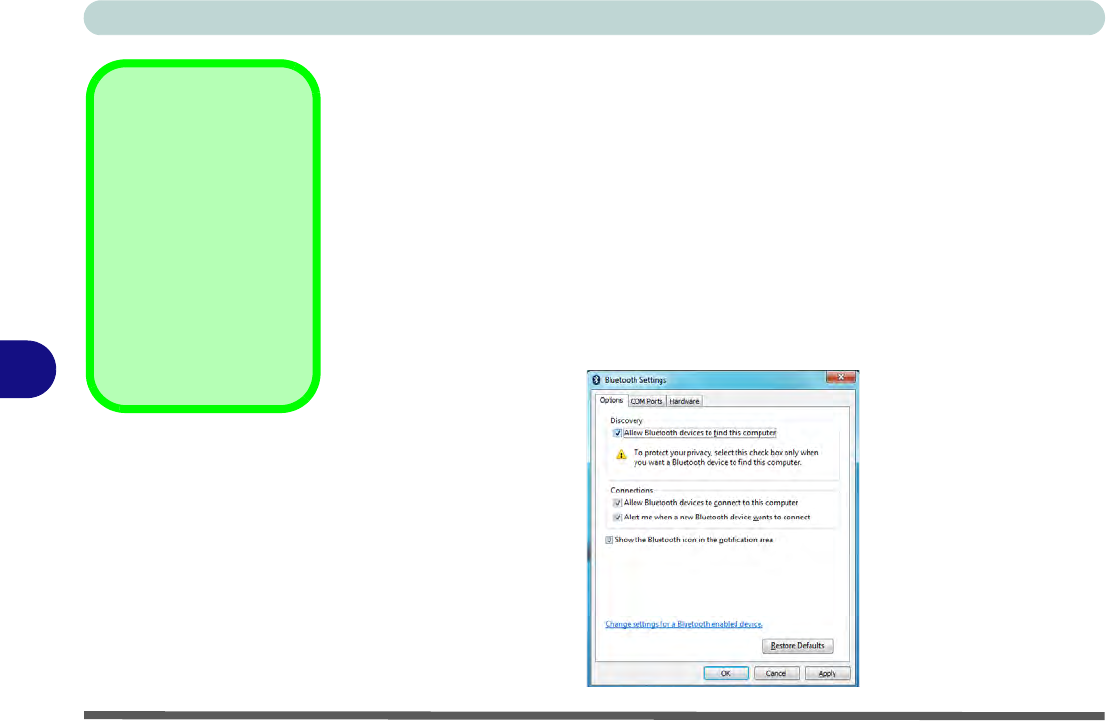Click the Bluetooth logo in title bar
This screenshot has width=1106, height=721.
[x=596, y=380]
